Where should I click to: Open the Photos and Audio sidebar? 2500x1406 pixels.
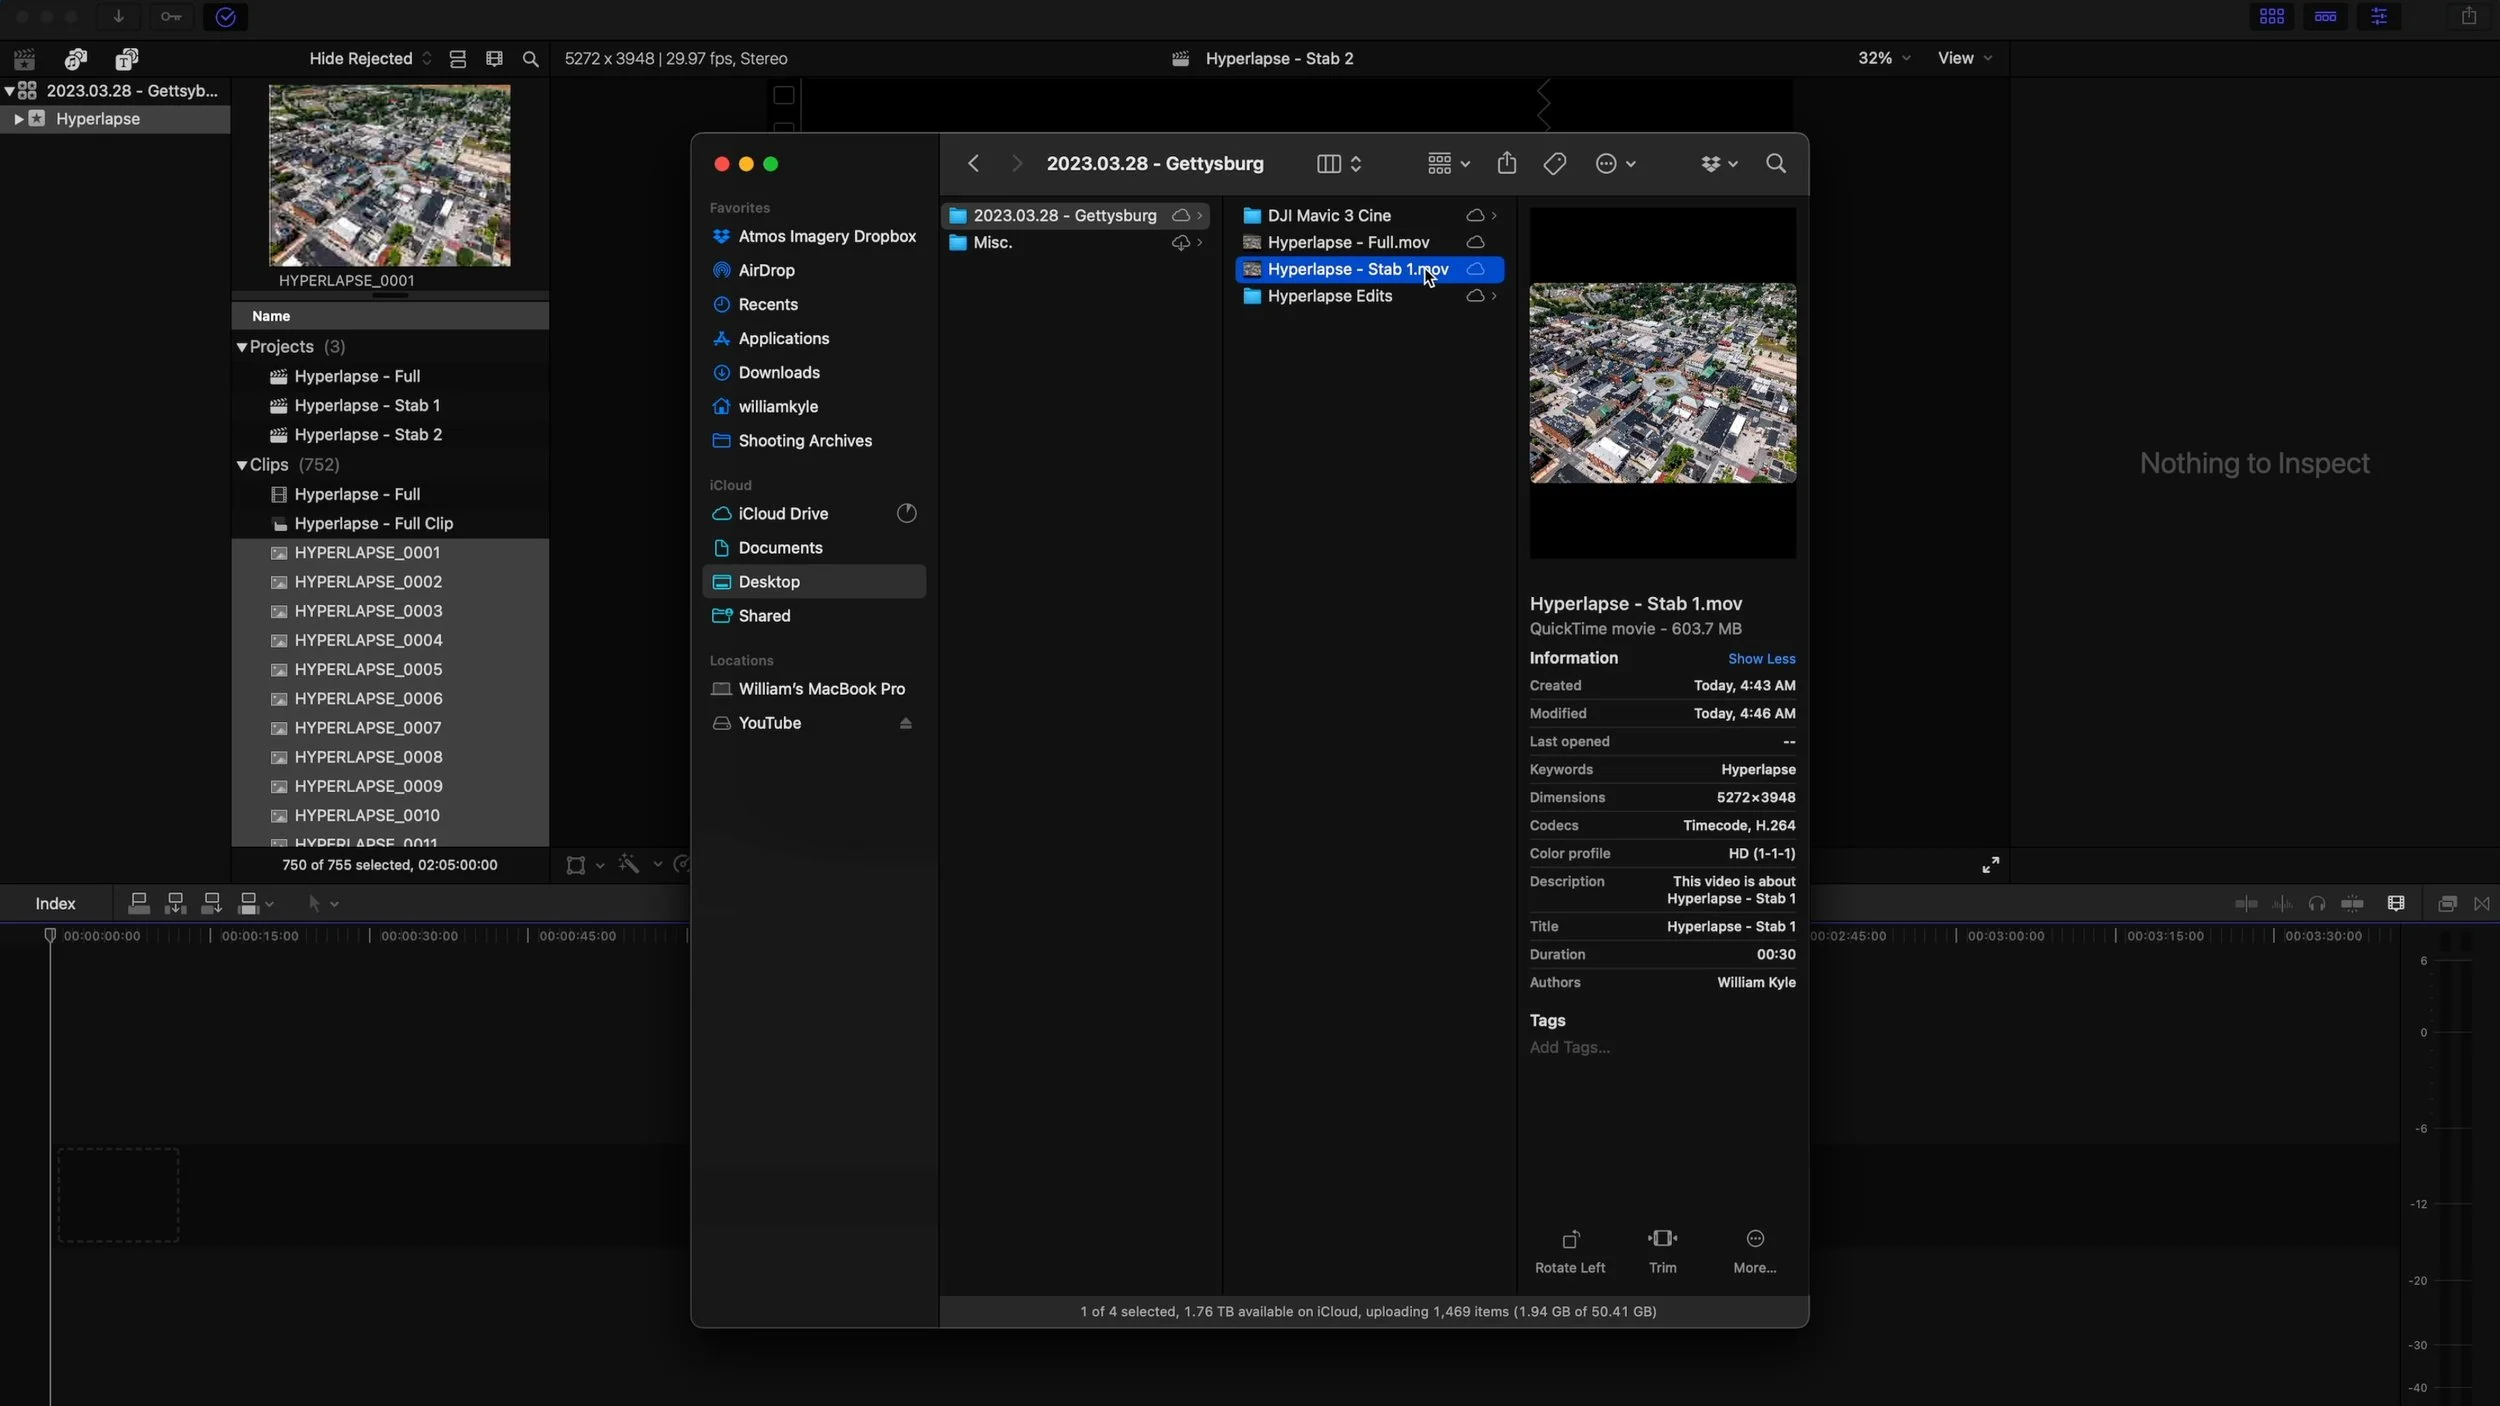click(76, 59)
